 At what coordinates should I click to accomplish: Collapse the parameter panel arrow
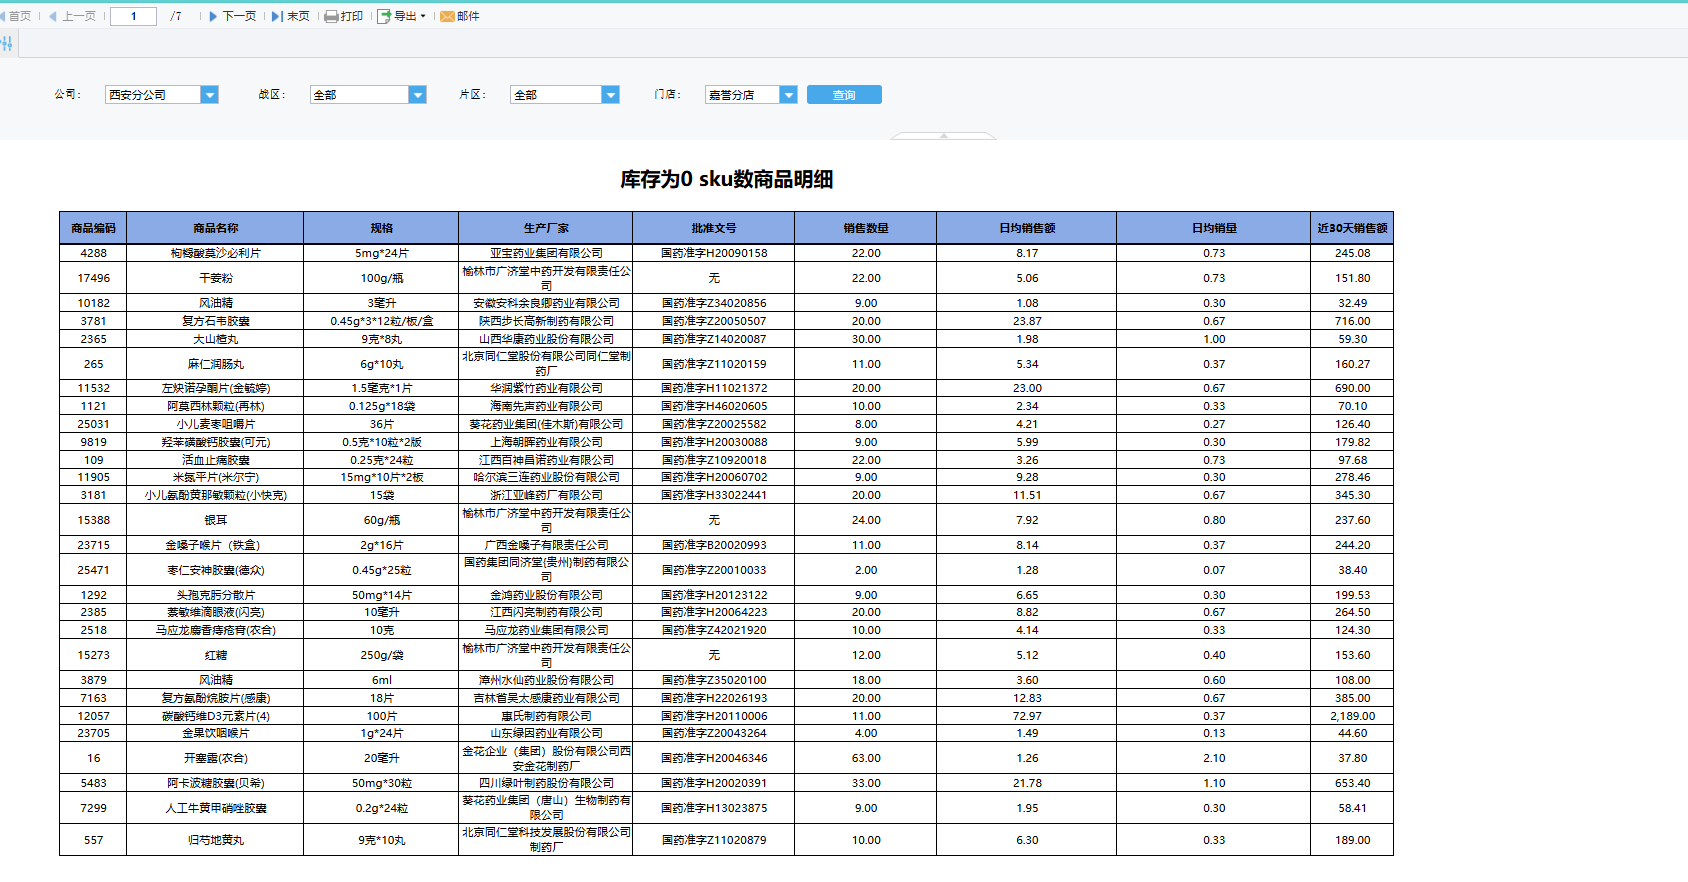(x=943, y=135)
